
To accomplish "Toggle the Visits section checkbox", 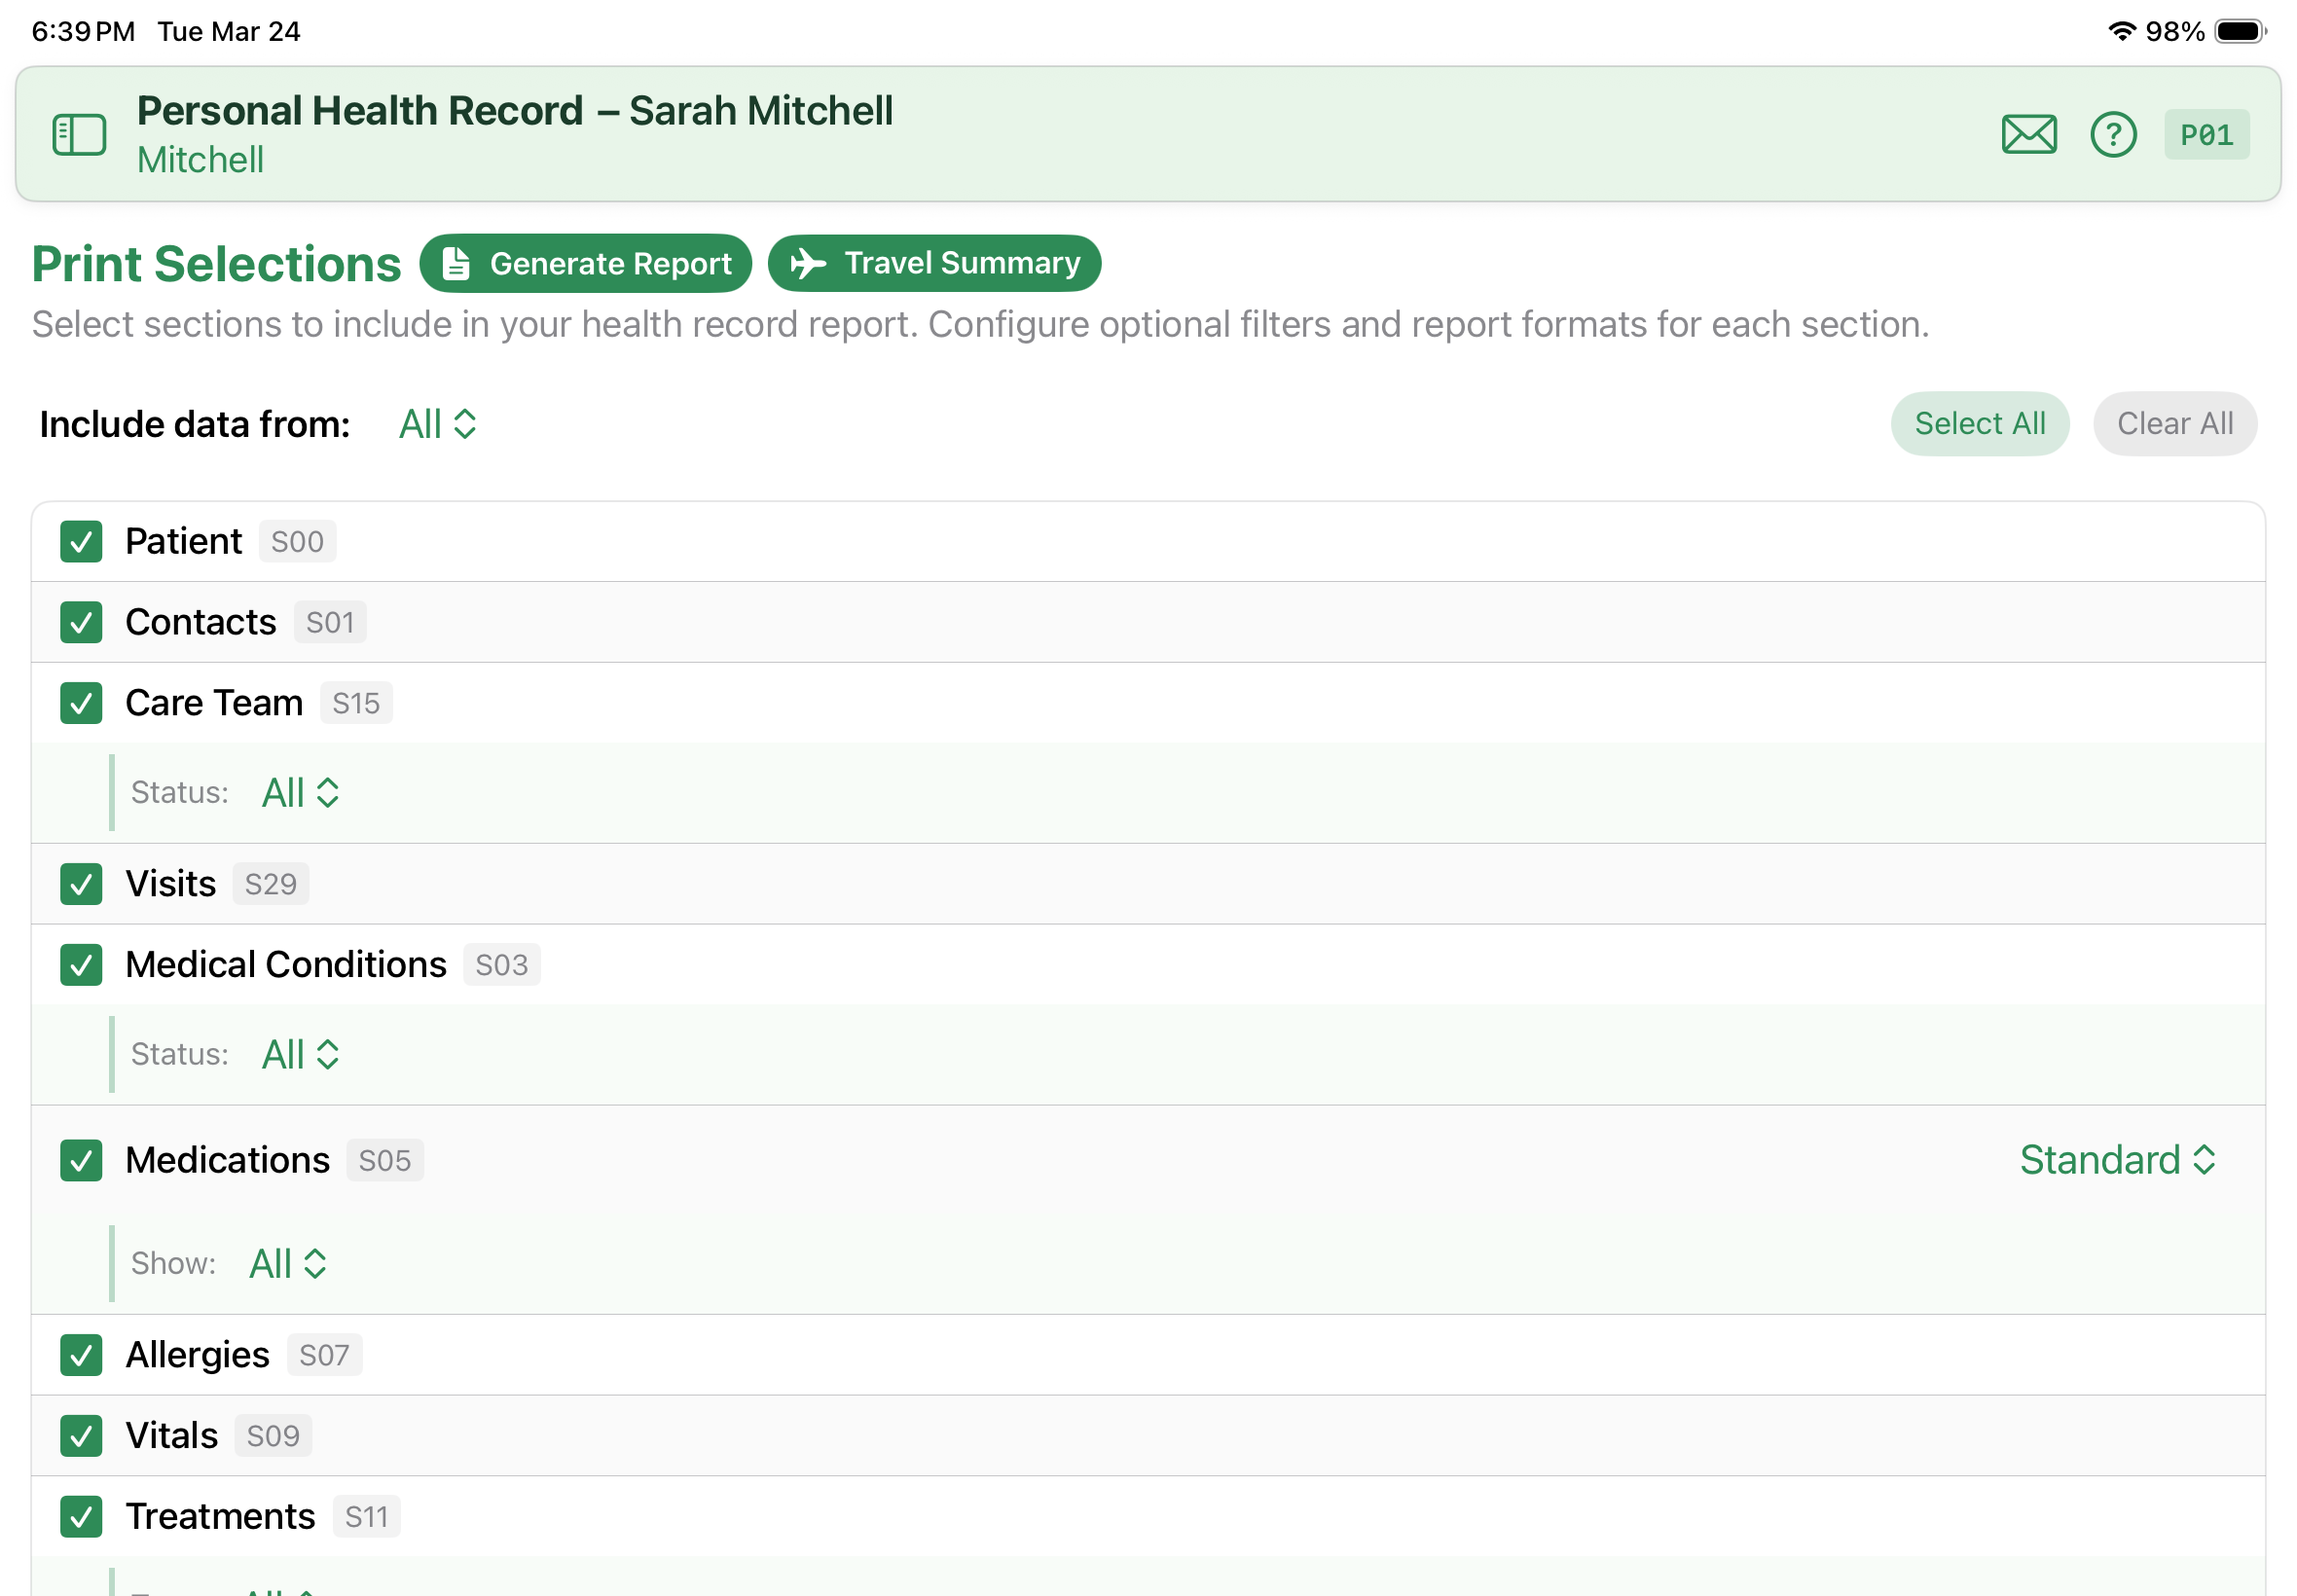I will (81, 884).
